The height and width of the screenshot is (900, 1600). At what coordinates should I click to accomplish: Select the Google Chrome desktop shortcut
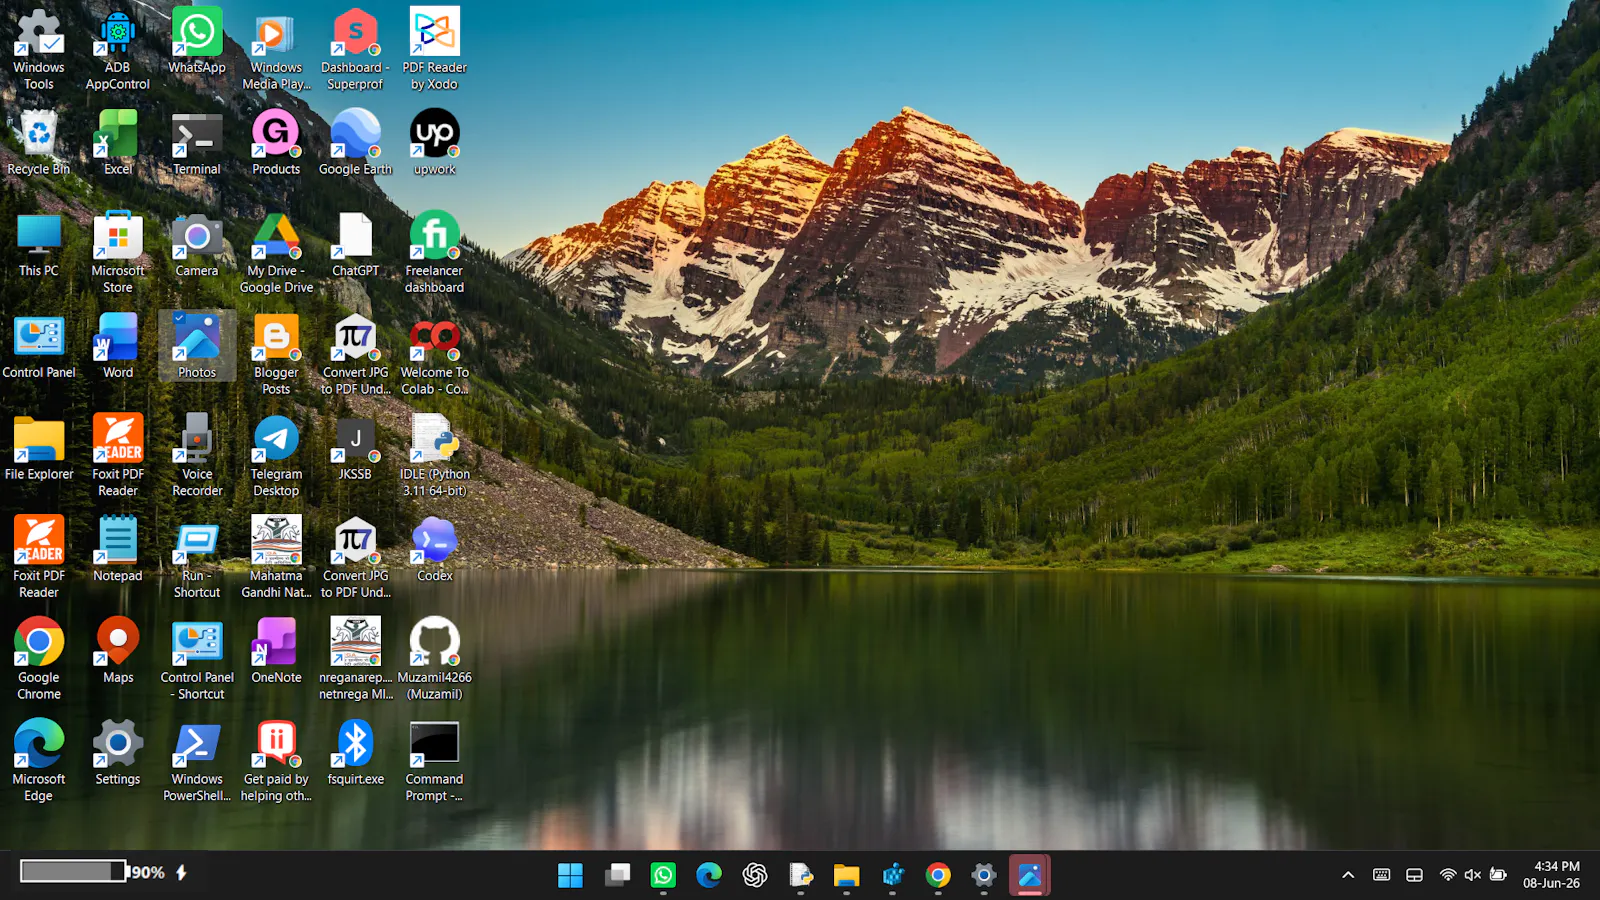click(x=39, y=660)
